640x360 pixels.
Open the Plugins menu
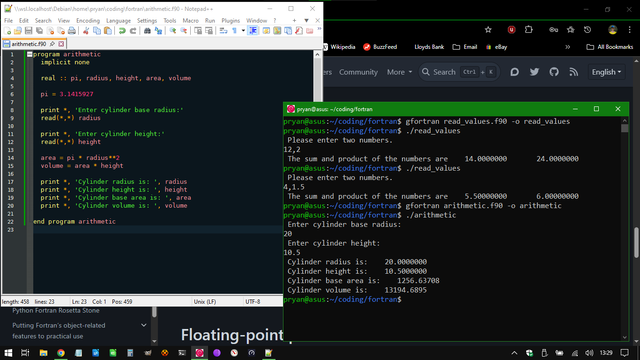point(231,20)
